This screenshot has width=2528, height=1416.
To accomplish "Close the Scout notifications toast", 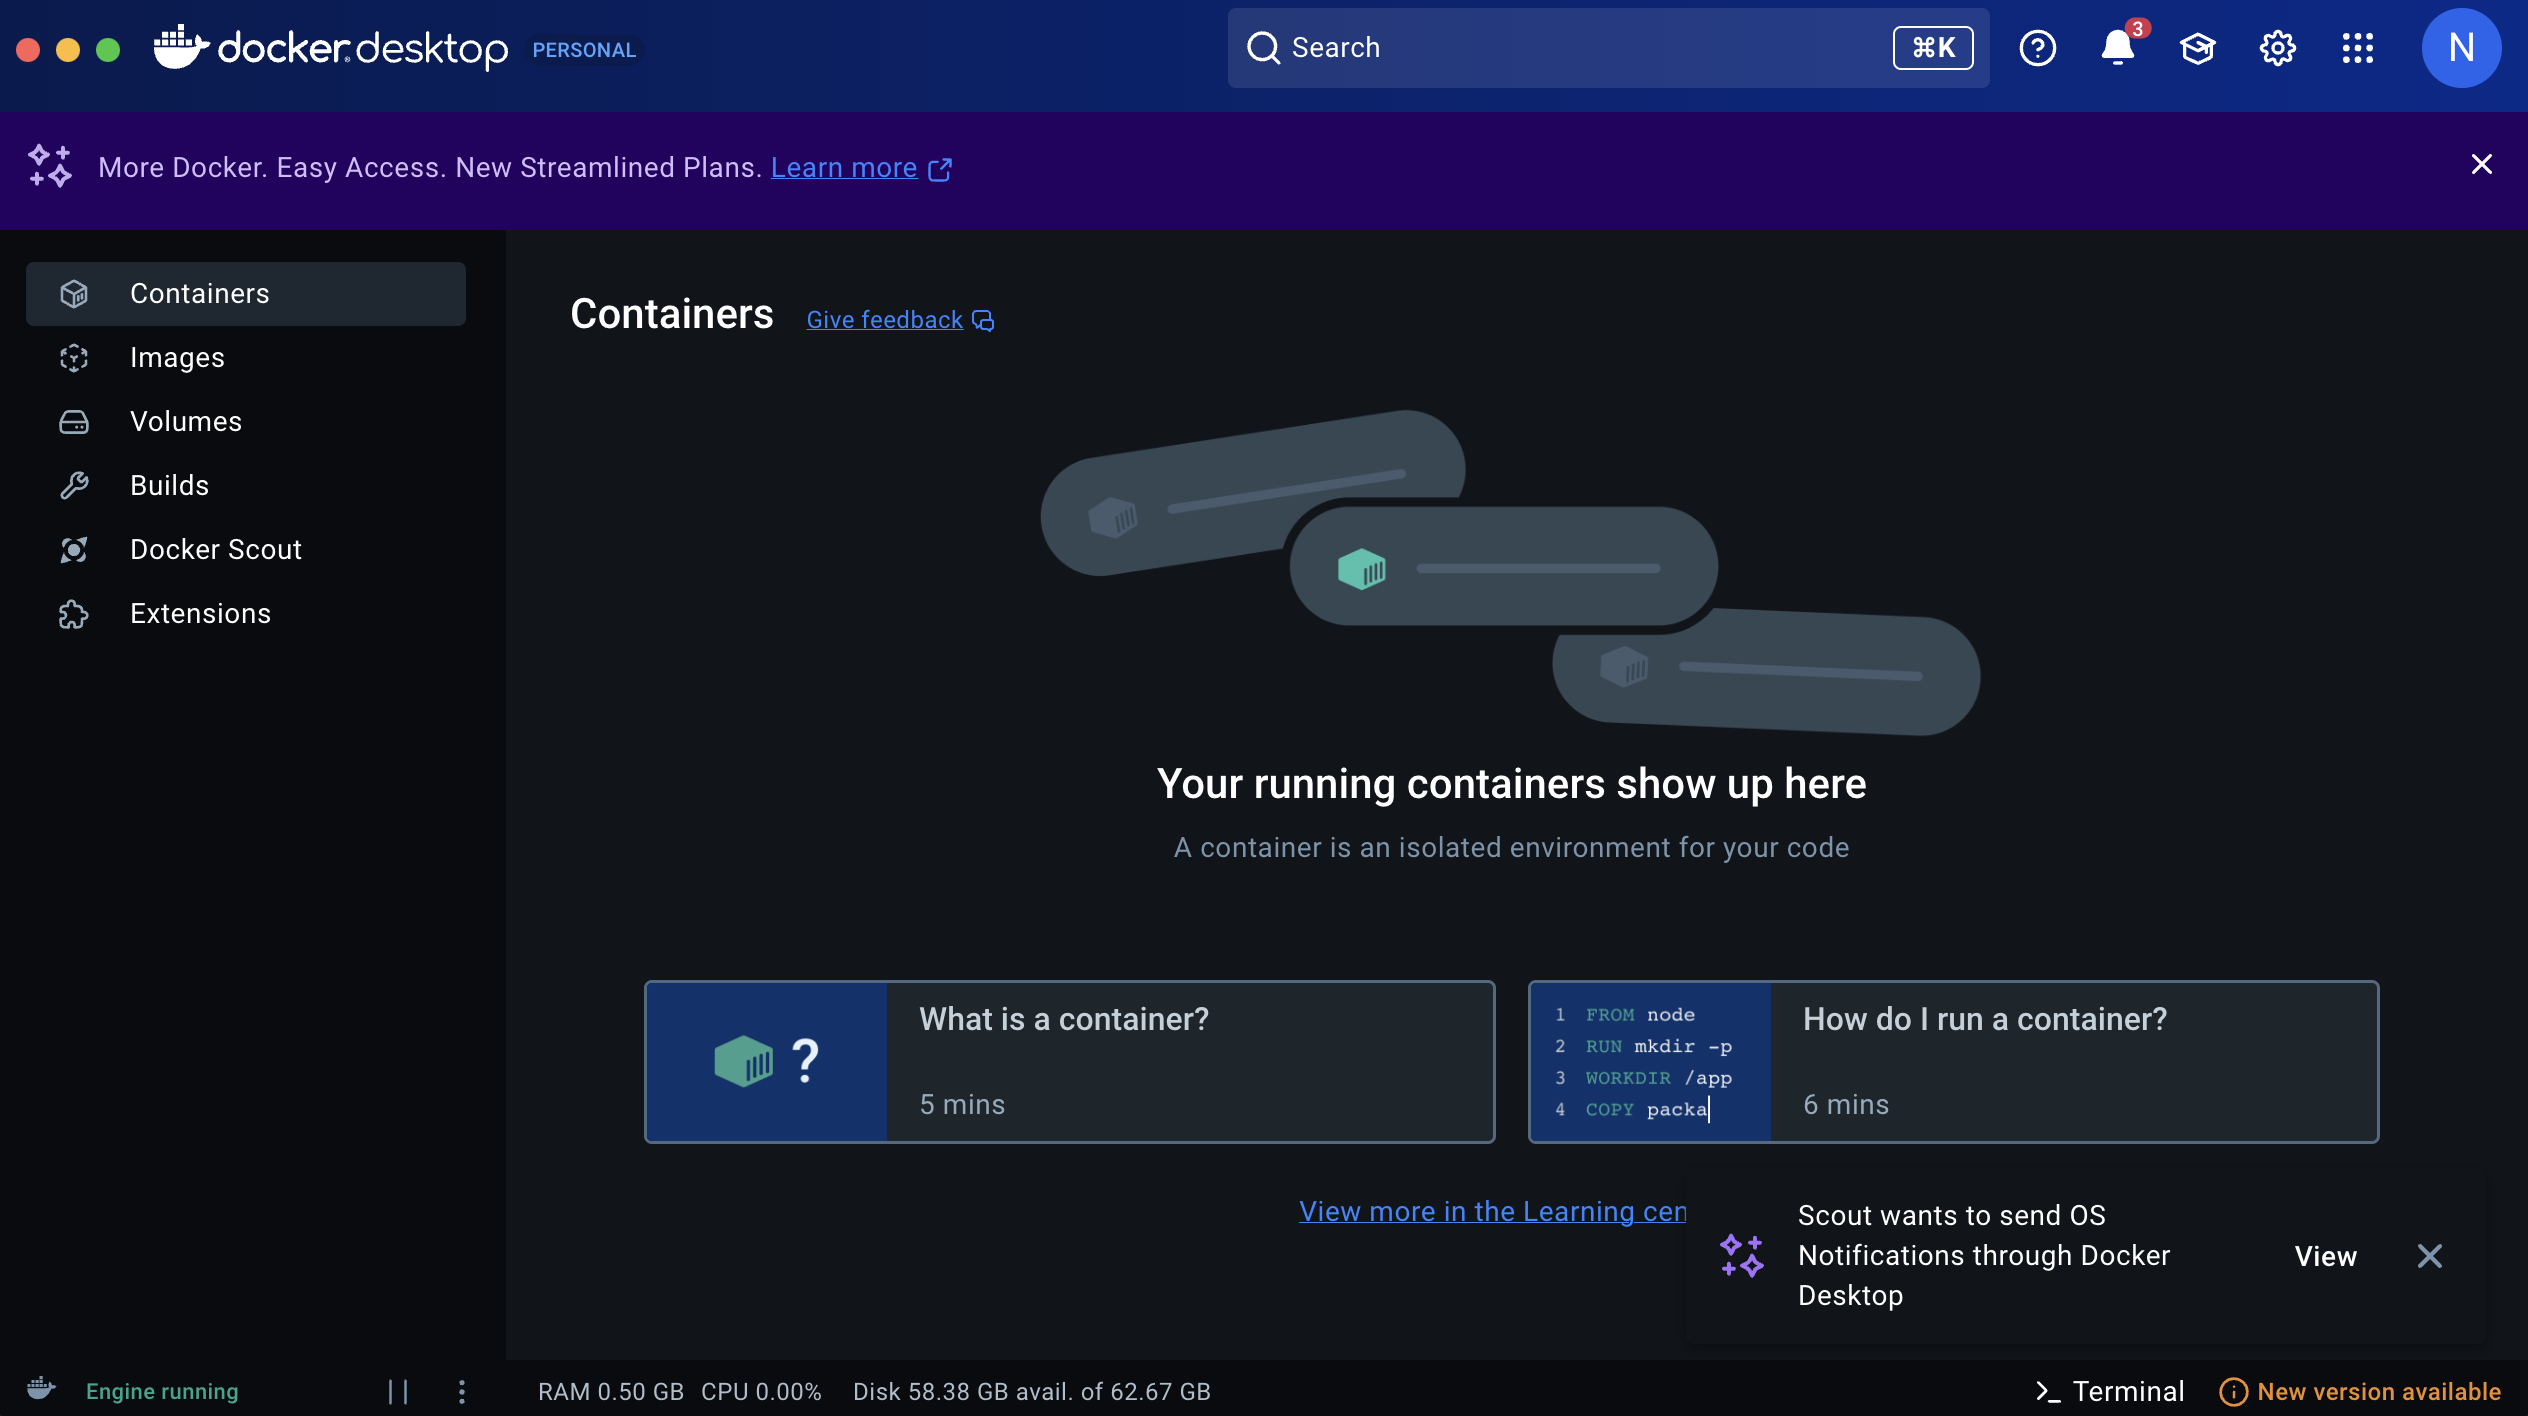I will coord(2429,1256).
